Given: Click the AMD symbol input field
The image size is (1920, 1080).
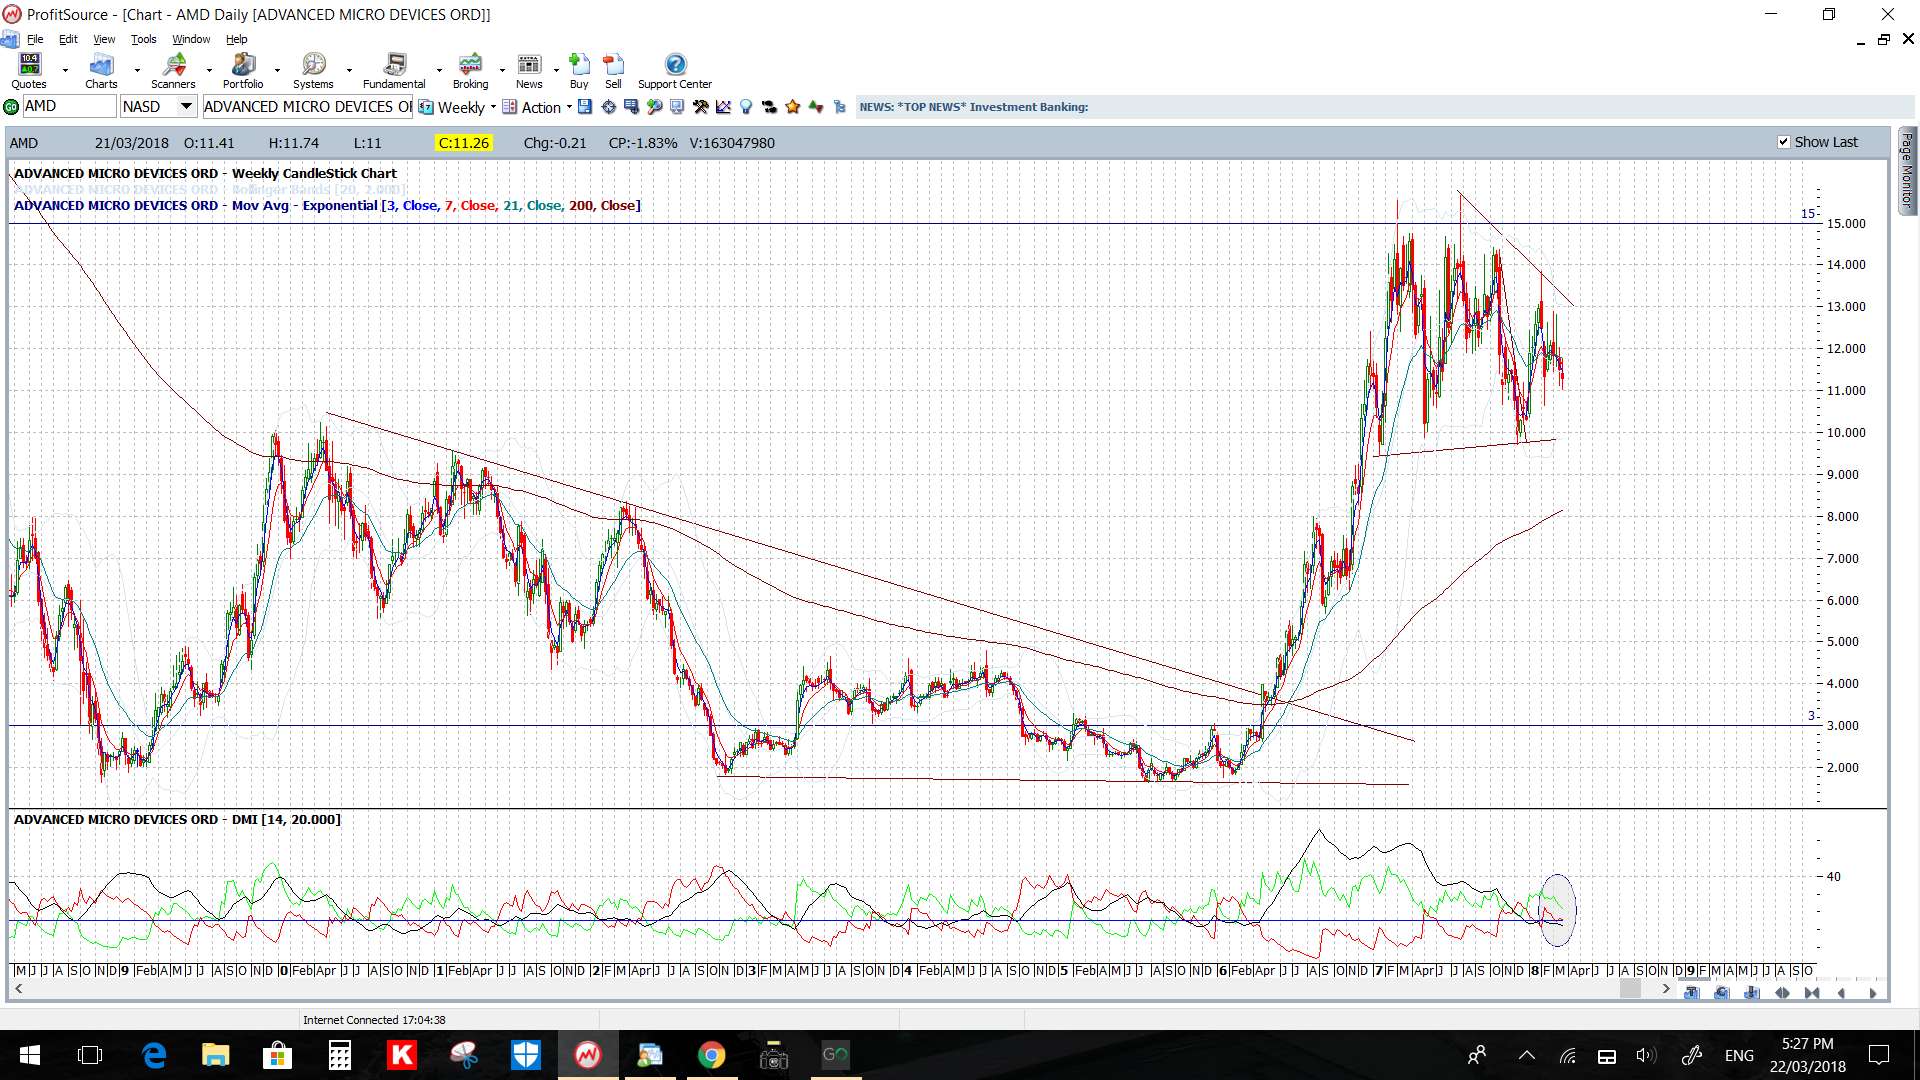Looking at the screenshot, I should point(68,106).
